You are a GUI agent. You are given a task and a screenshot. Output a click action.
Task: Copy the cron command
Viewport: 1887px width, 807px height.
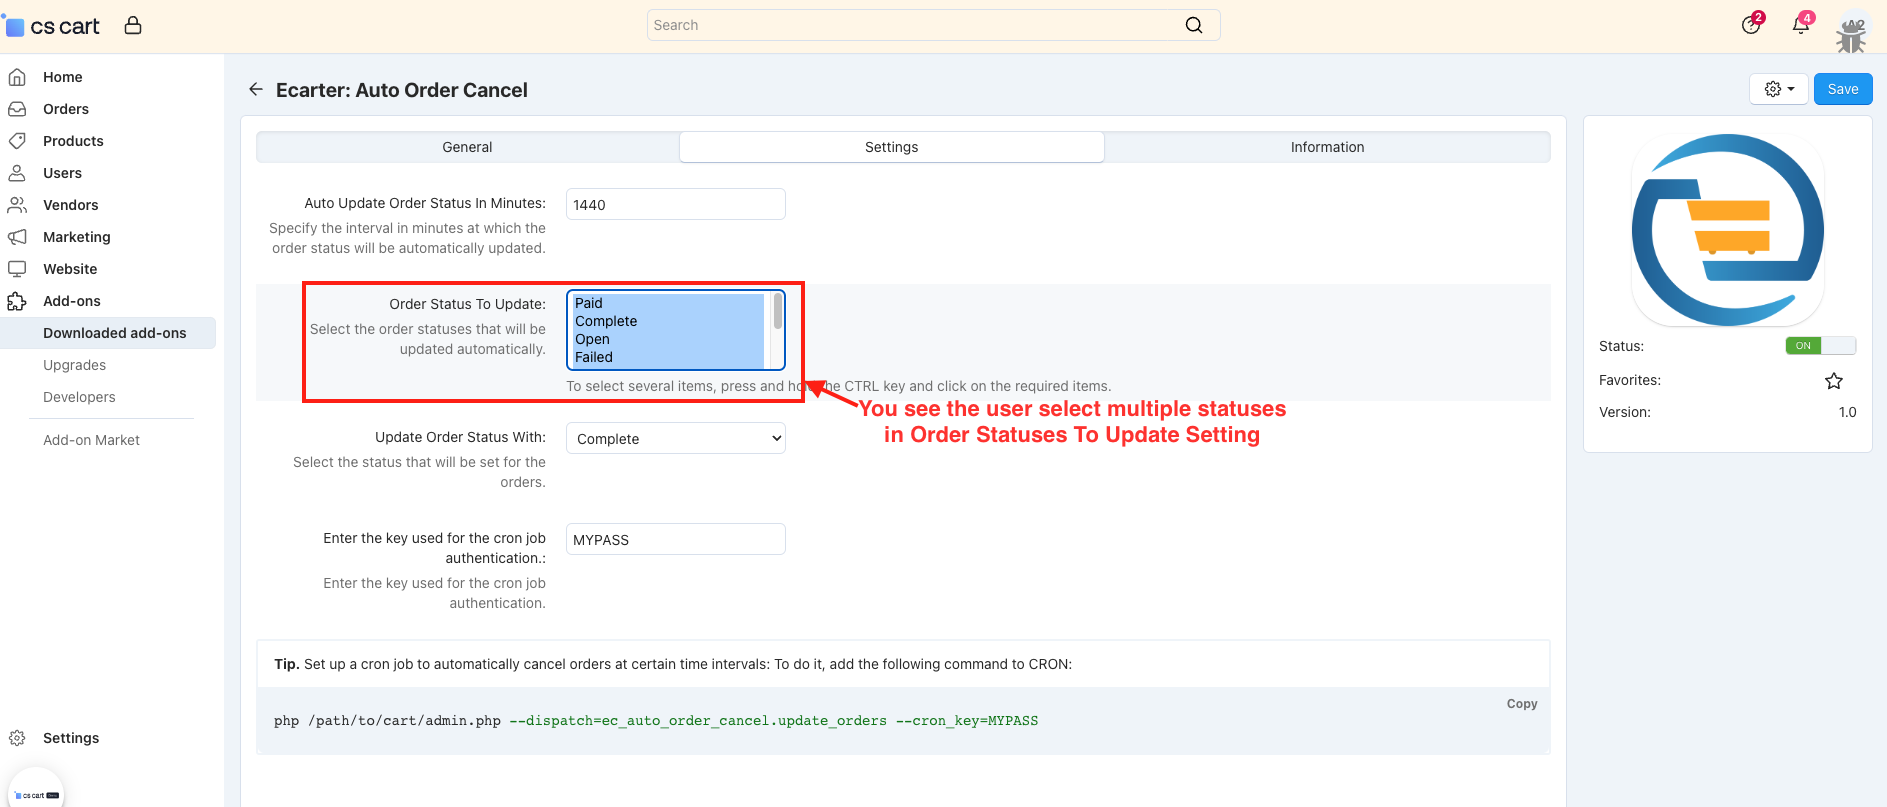click(x=1522, y=704)
